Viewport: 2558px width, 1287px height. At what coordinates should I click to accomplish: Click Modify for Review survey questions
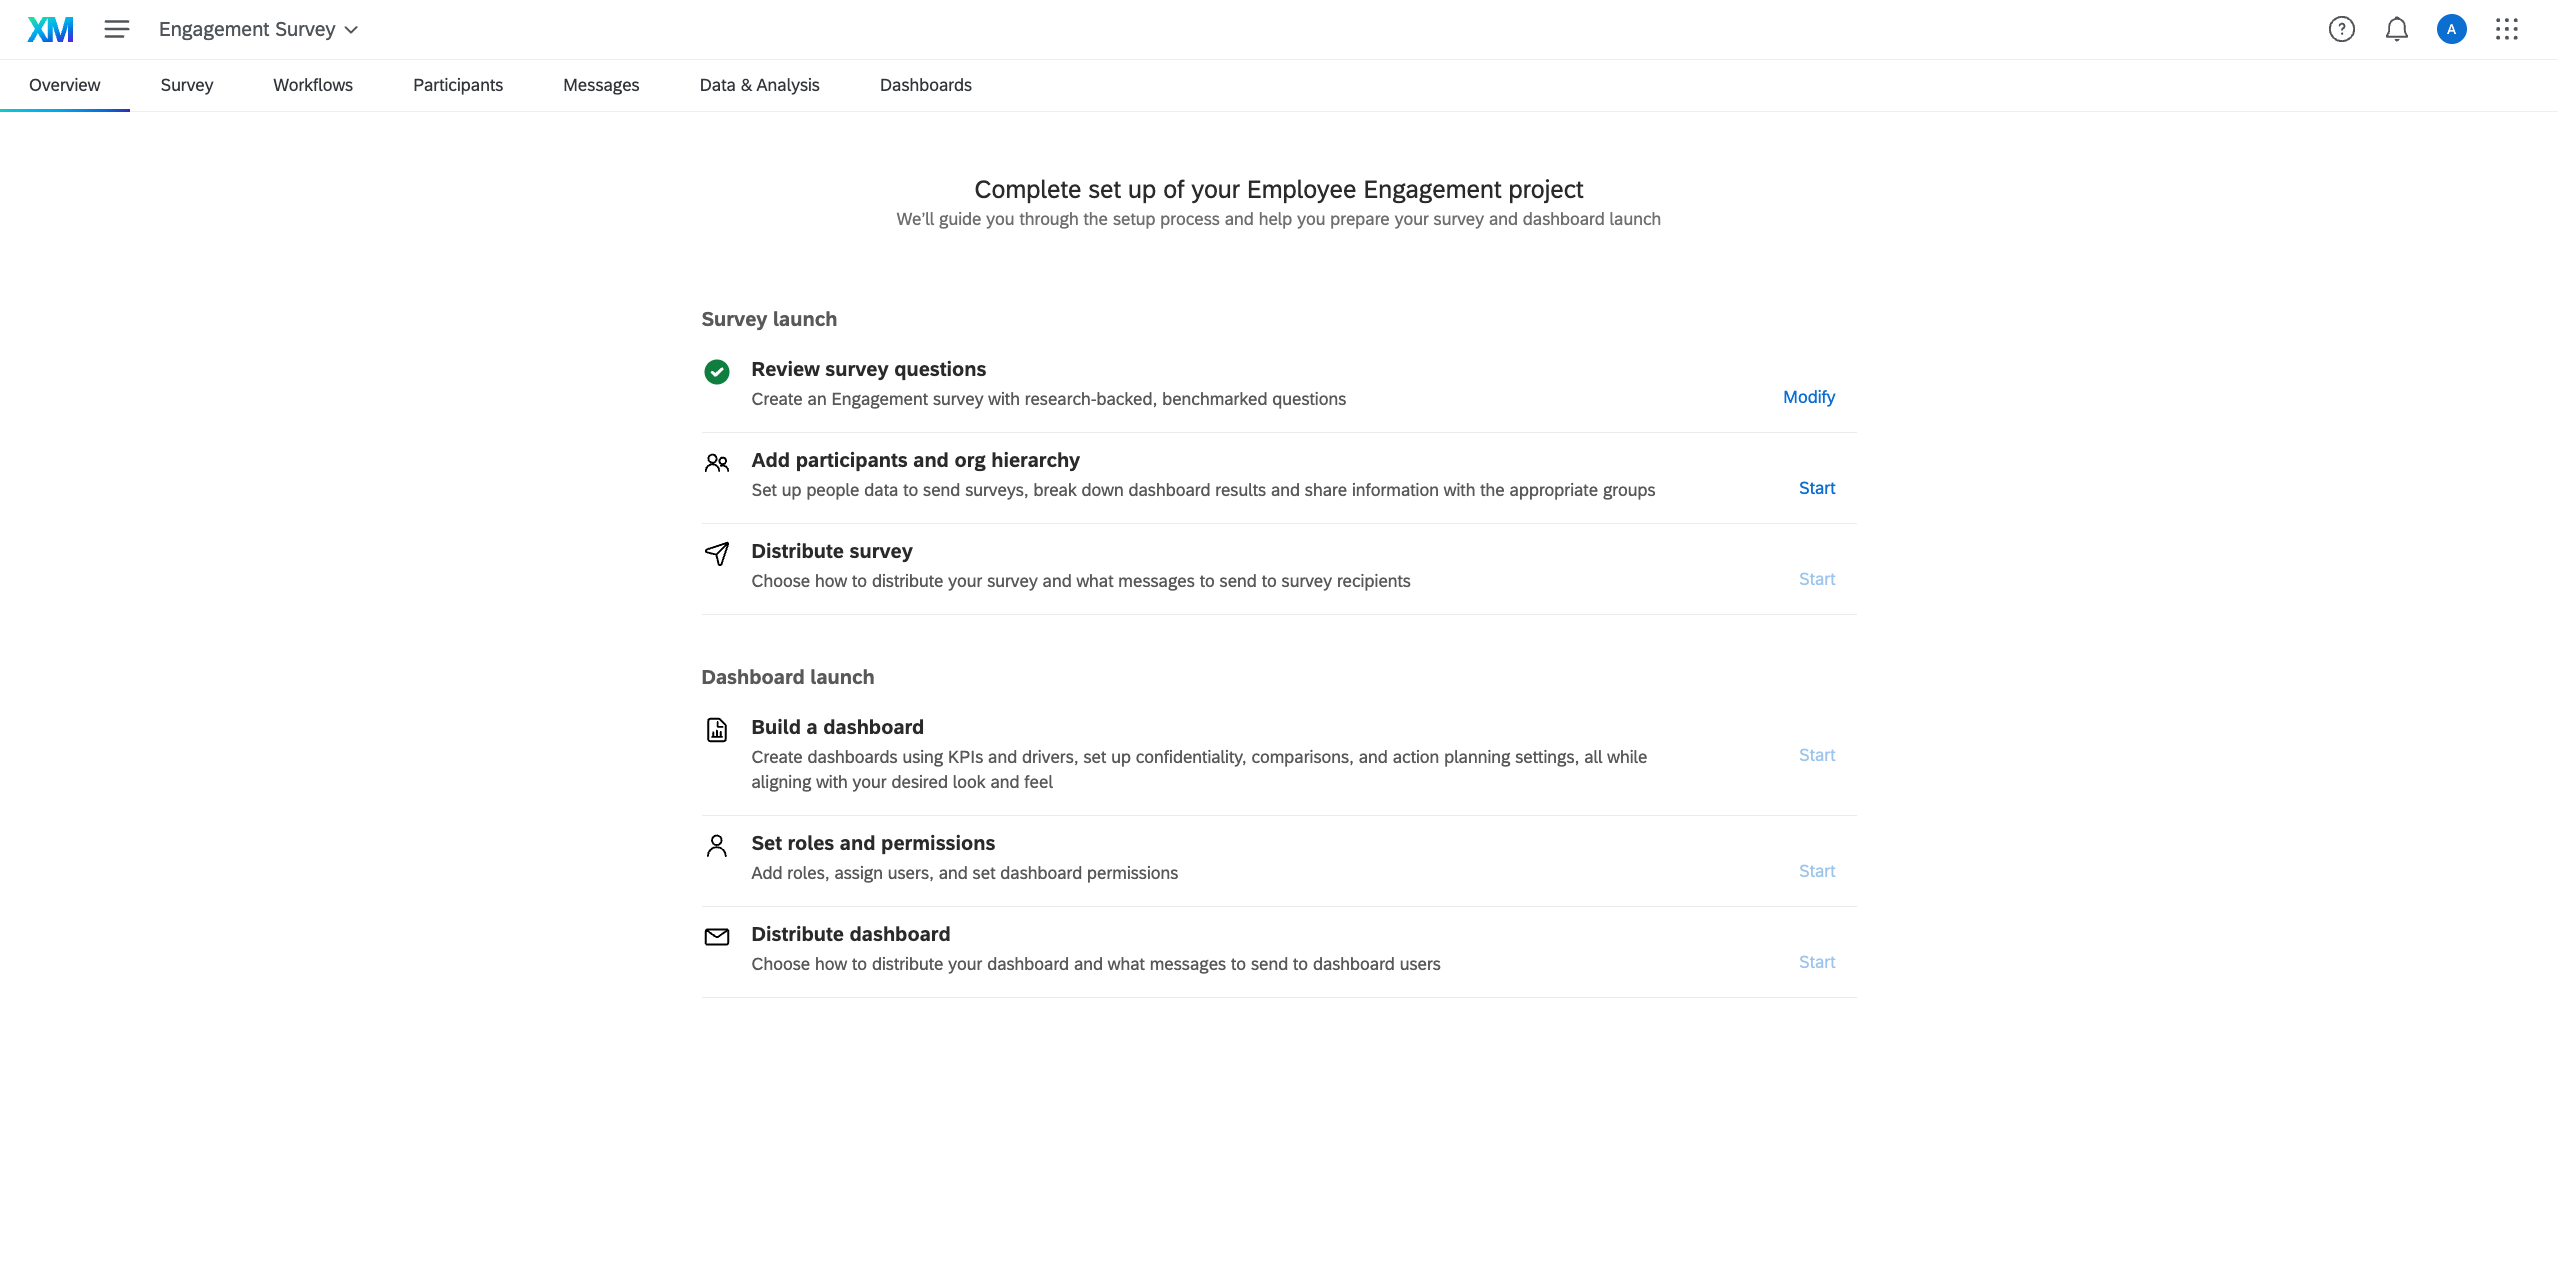pyautogui.click(x=1809, y=397)
